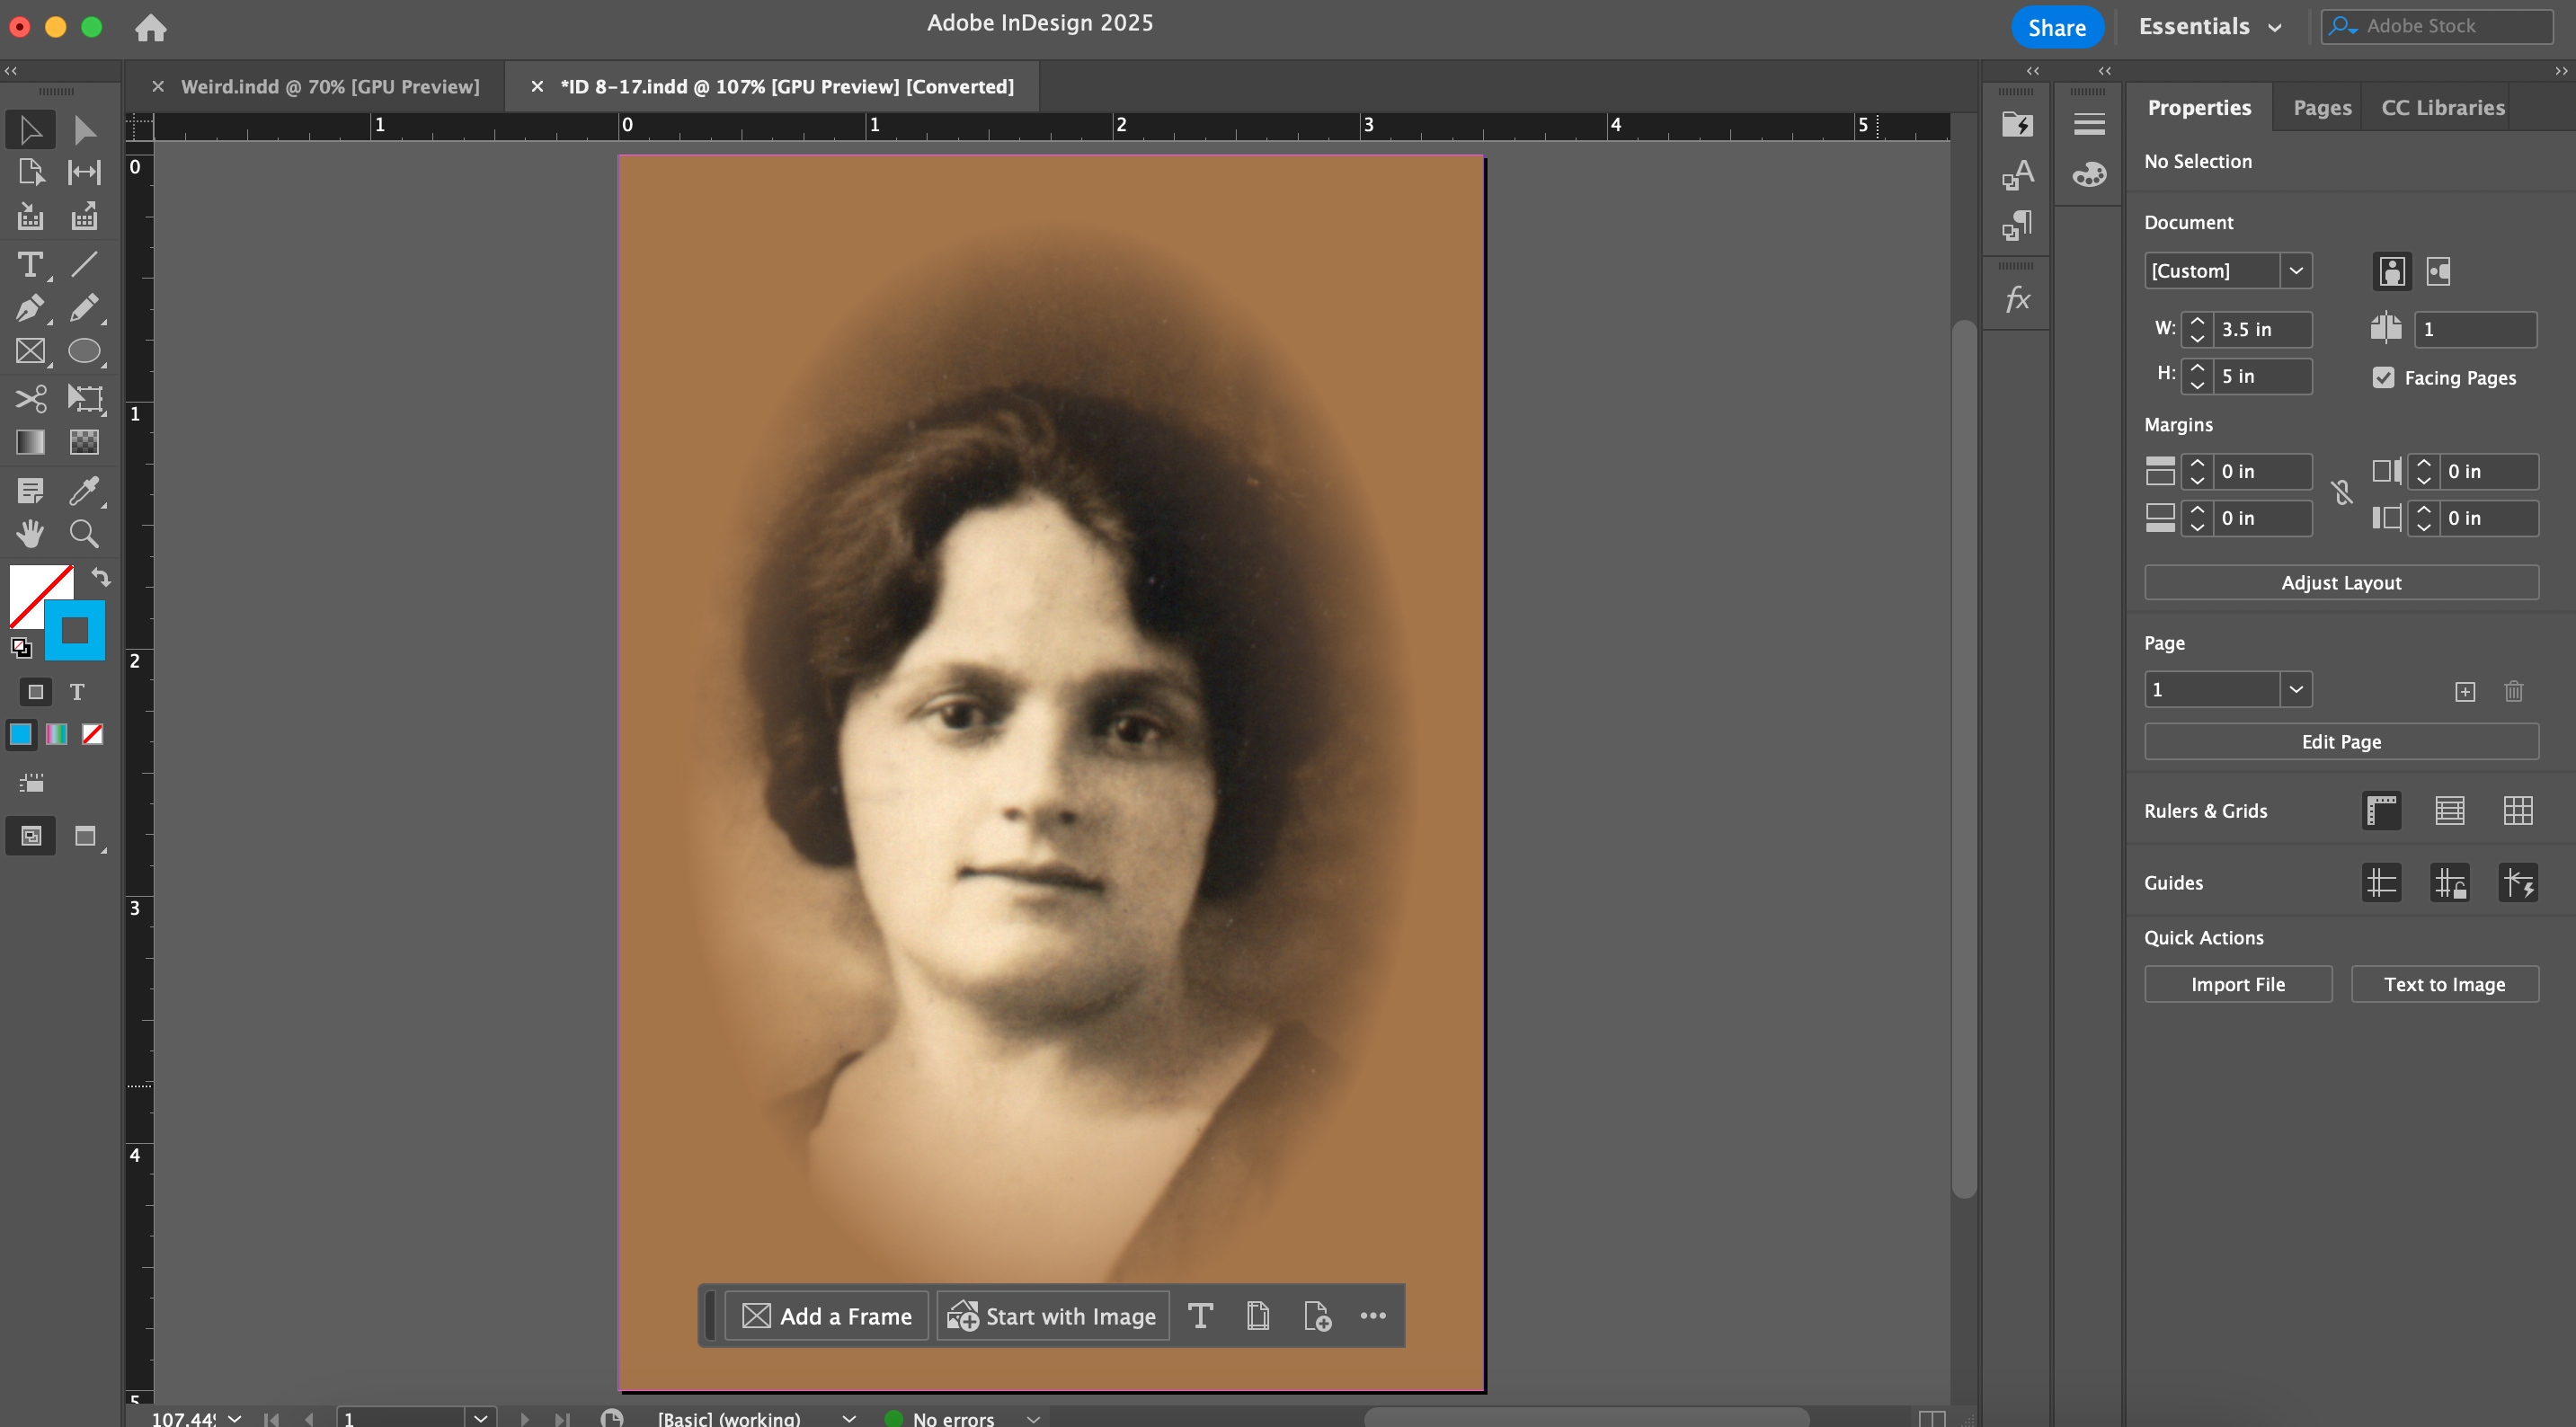Select the Rectangle Frame tool

(x=30, y=352)
